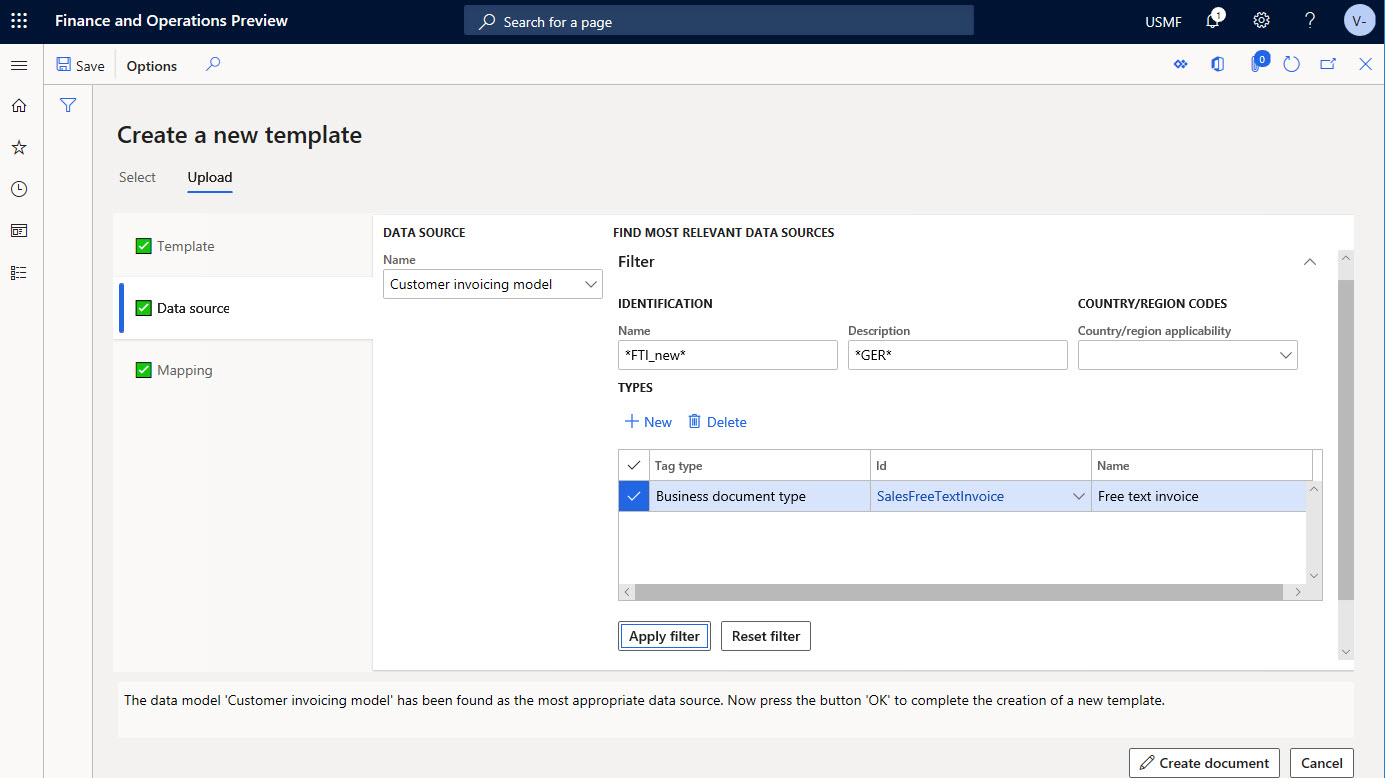Refresh the page with the refresh icon
The width and height of the screenshot is (1385, 778).
1291,63
